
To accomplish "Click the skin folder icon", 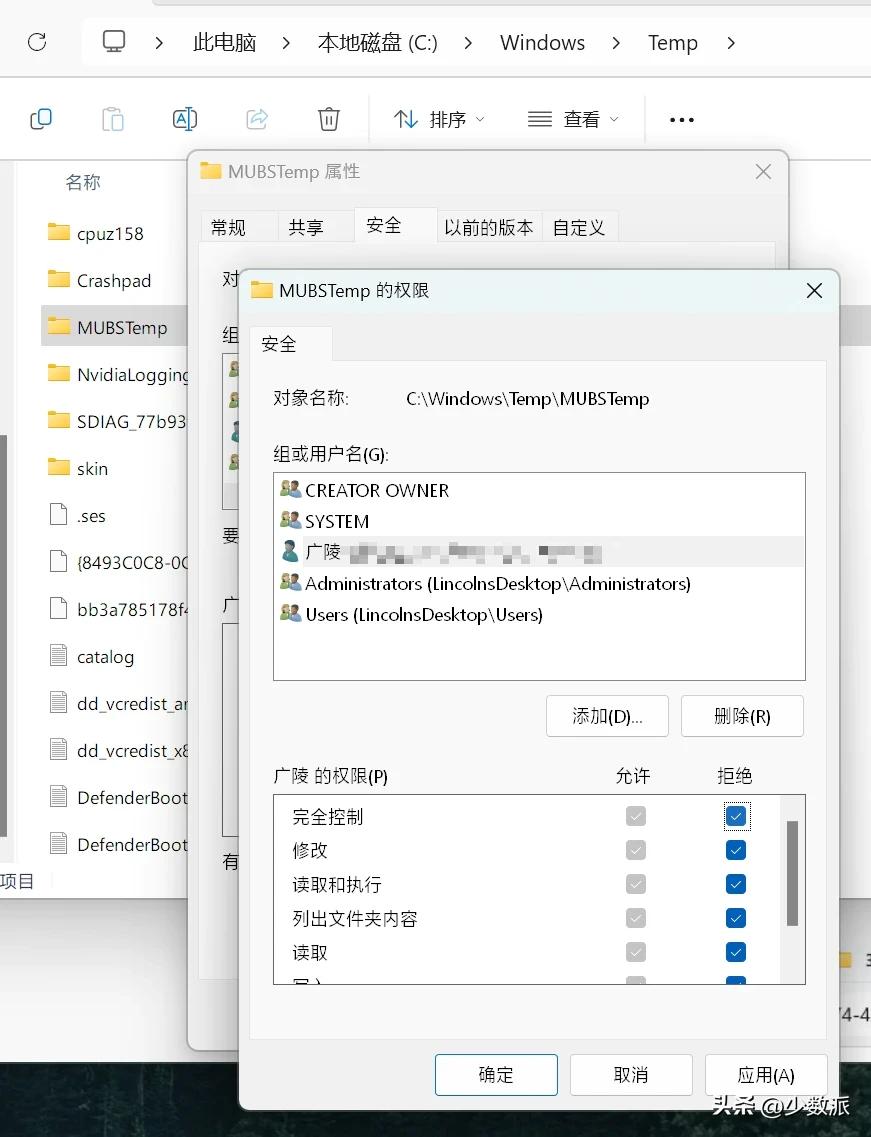I will coord(59,467).
